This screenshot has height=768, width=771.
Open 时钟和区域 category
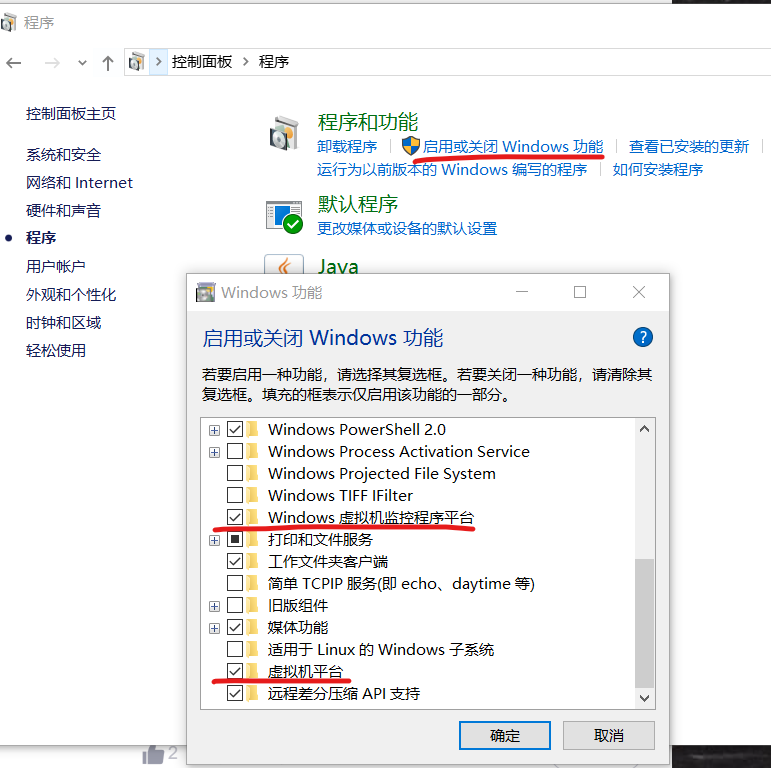coord(63,322)
